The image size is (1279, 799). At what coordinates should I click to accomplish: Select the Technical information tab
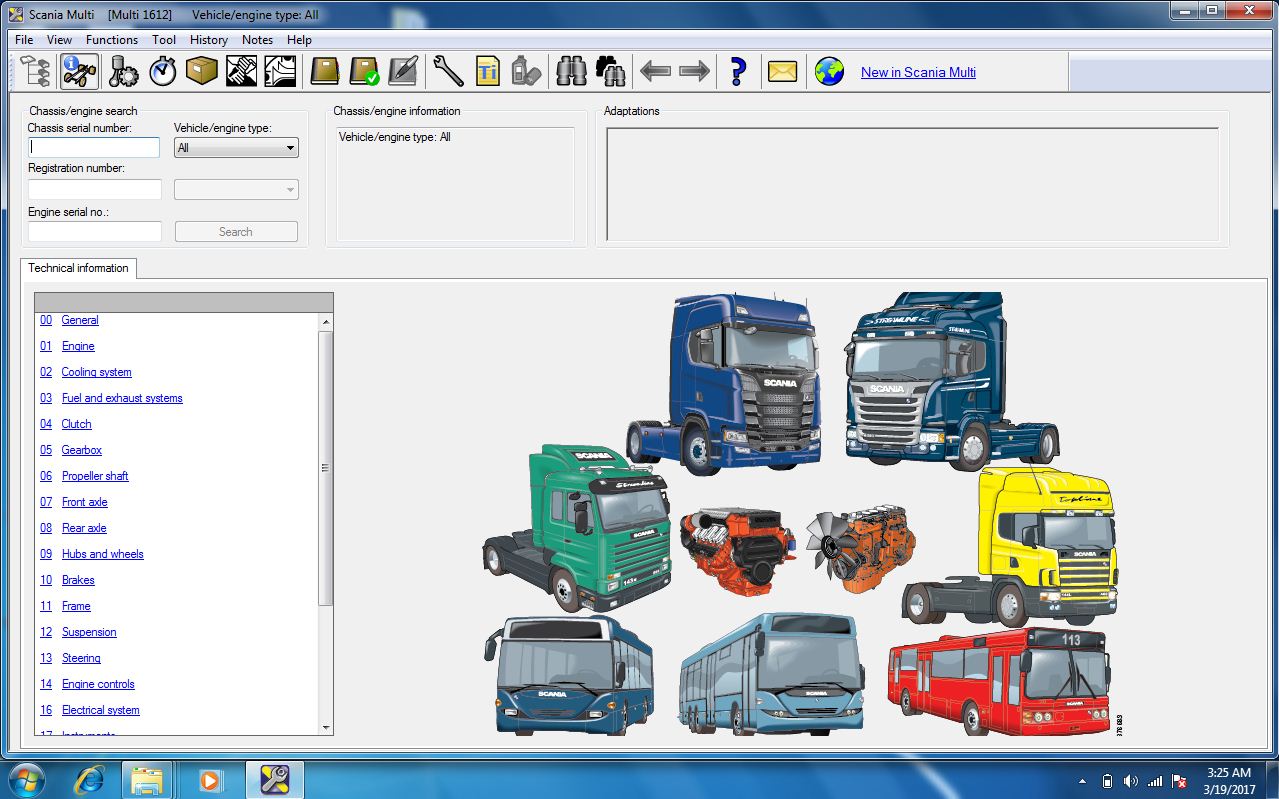point(78,268)
